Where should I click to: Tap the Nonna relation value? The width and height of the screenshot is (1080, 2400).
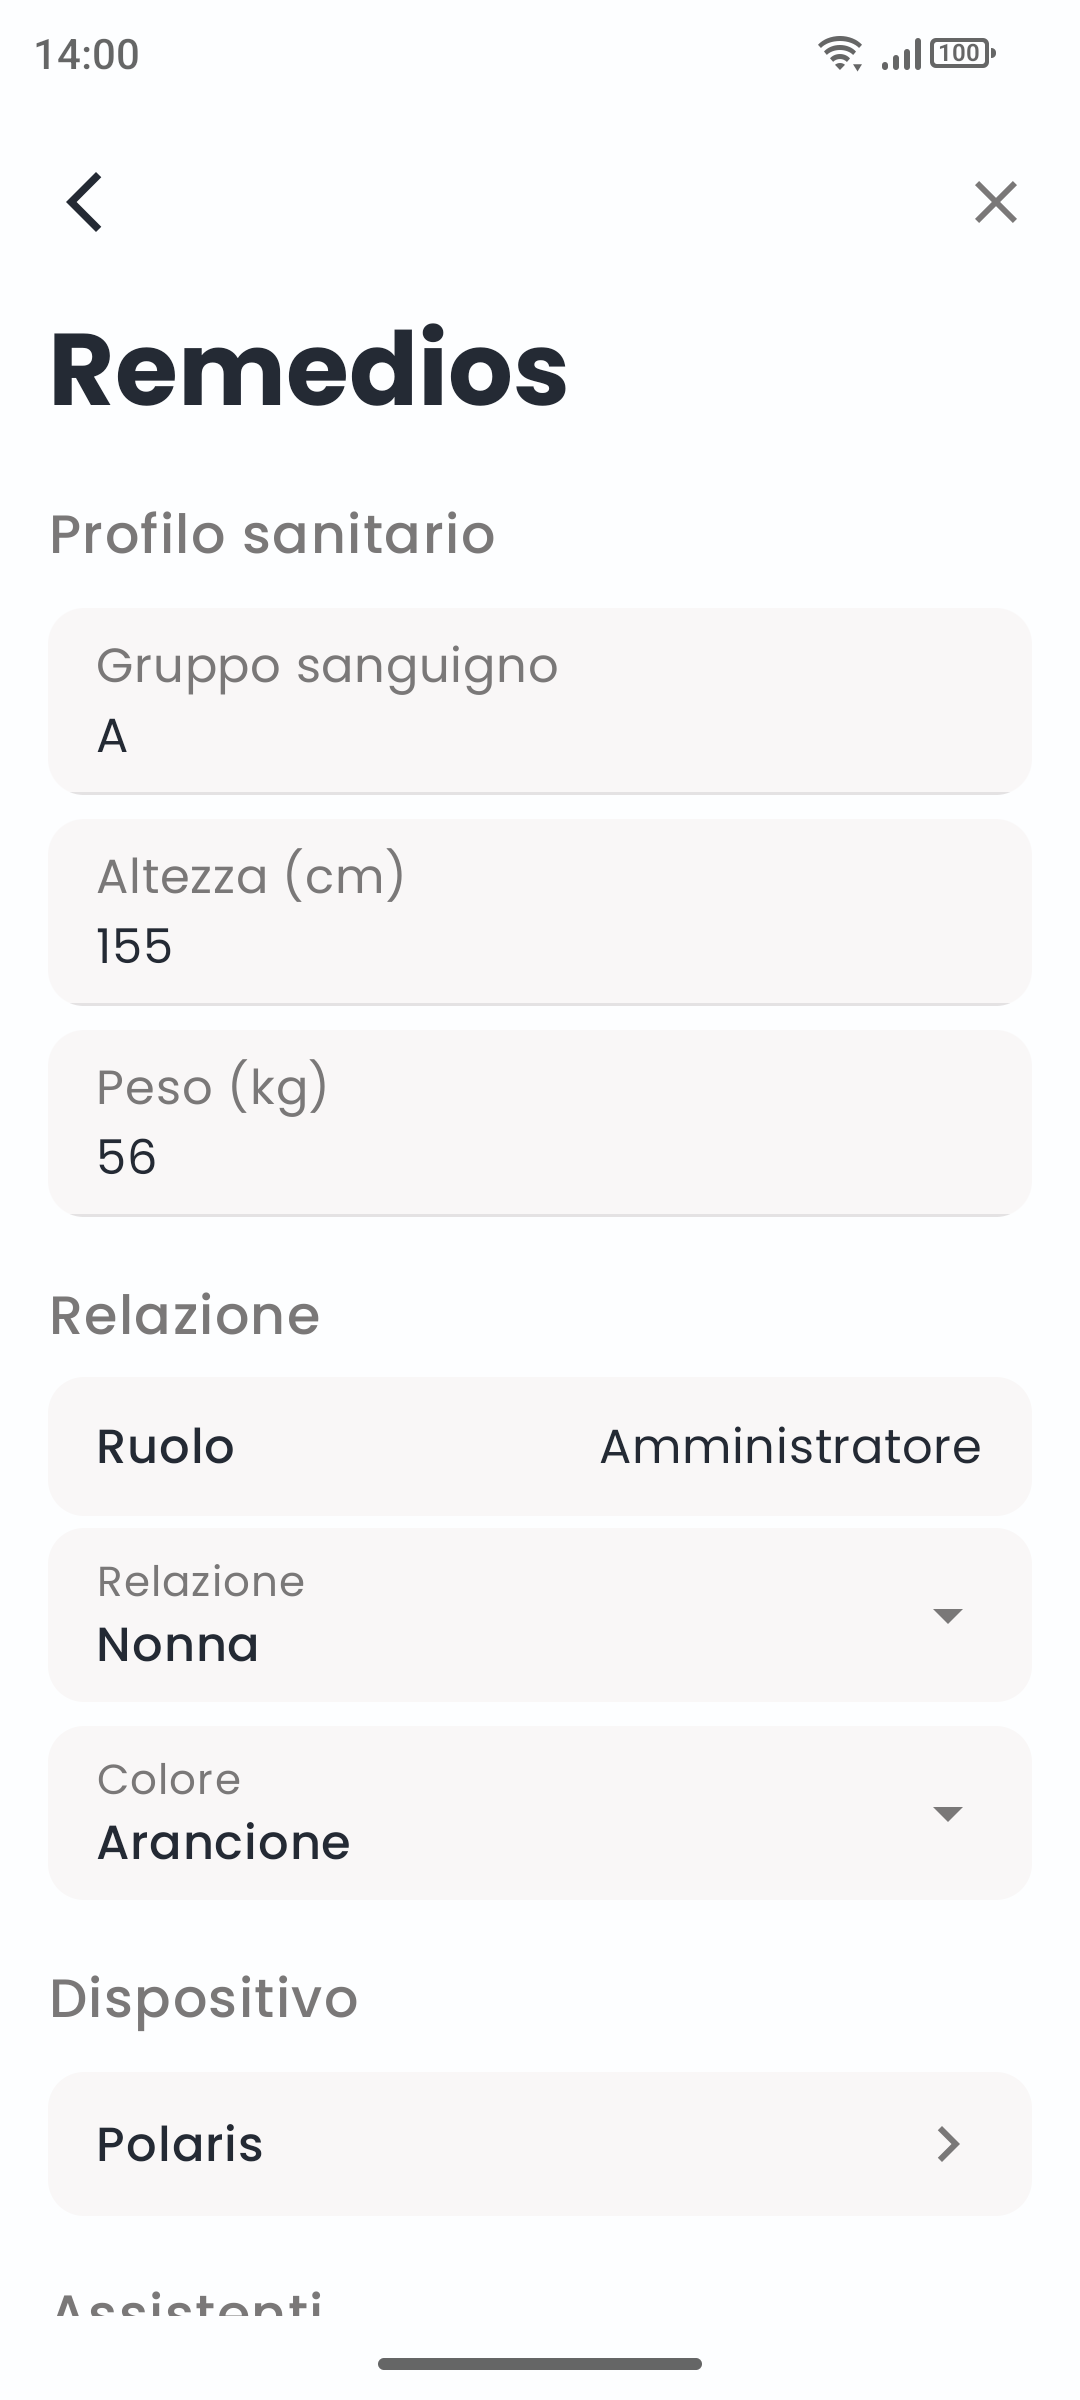tap(178, 1644)
